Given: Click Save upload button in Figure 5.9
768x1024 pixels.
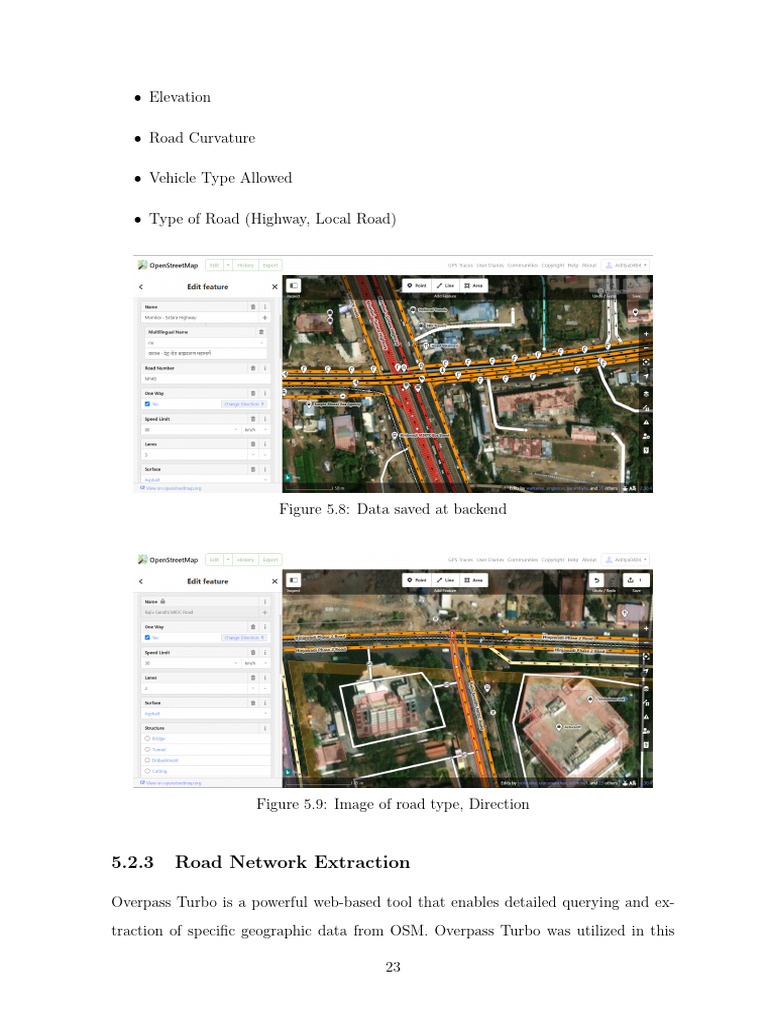Looking at the screenshot, I should pos(635,580).
